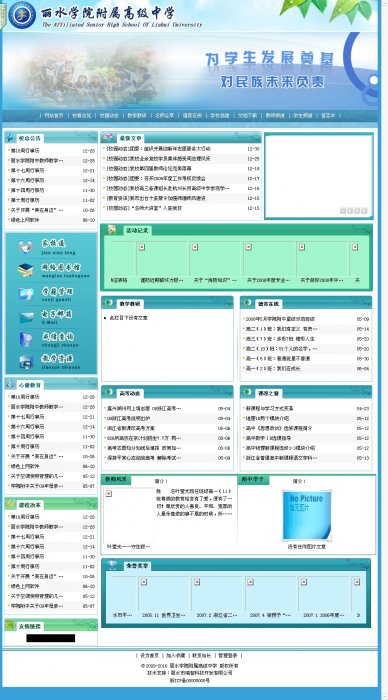
Task: Click the 此栏目下没有文章 notice text
Action: click(128, 318)
